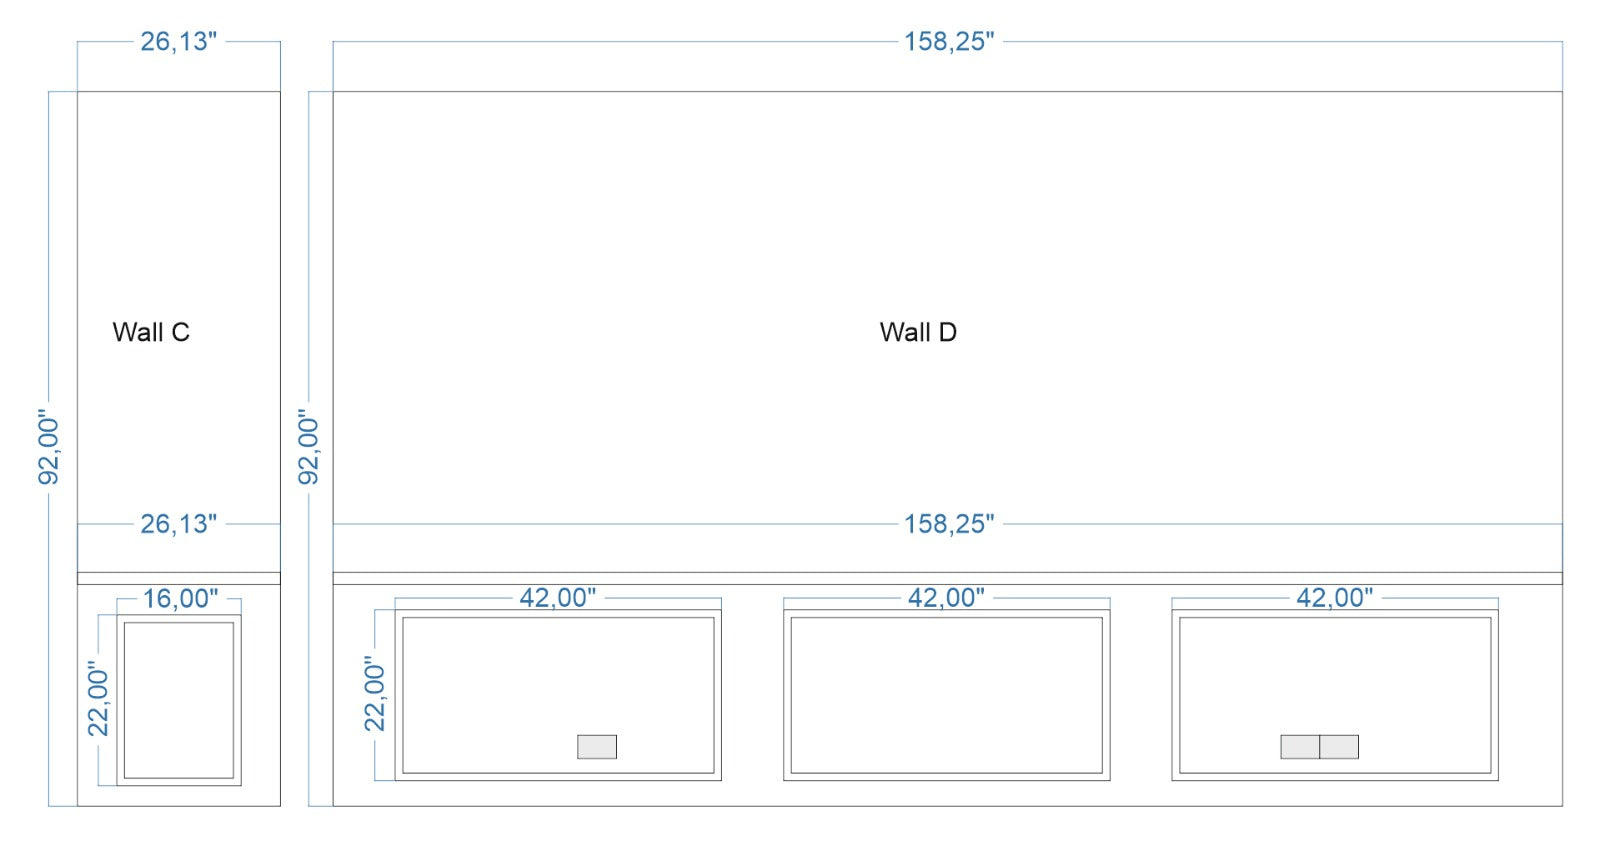
Task: Select the 92,00" height dimension beside Wall C
Action: (x=49, y=447)
